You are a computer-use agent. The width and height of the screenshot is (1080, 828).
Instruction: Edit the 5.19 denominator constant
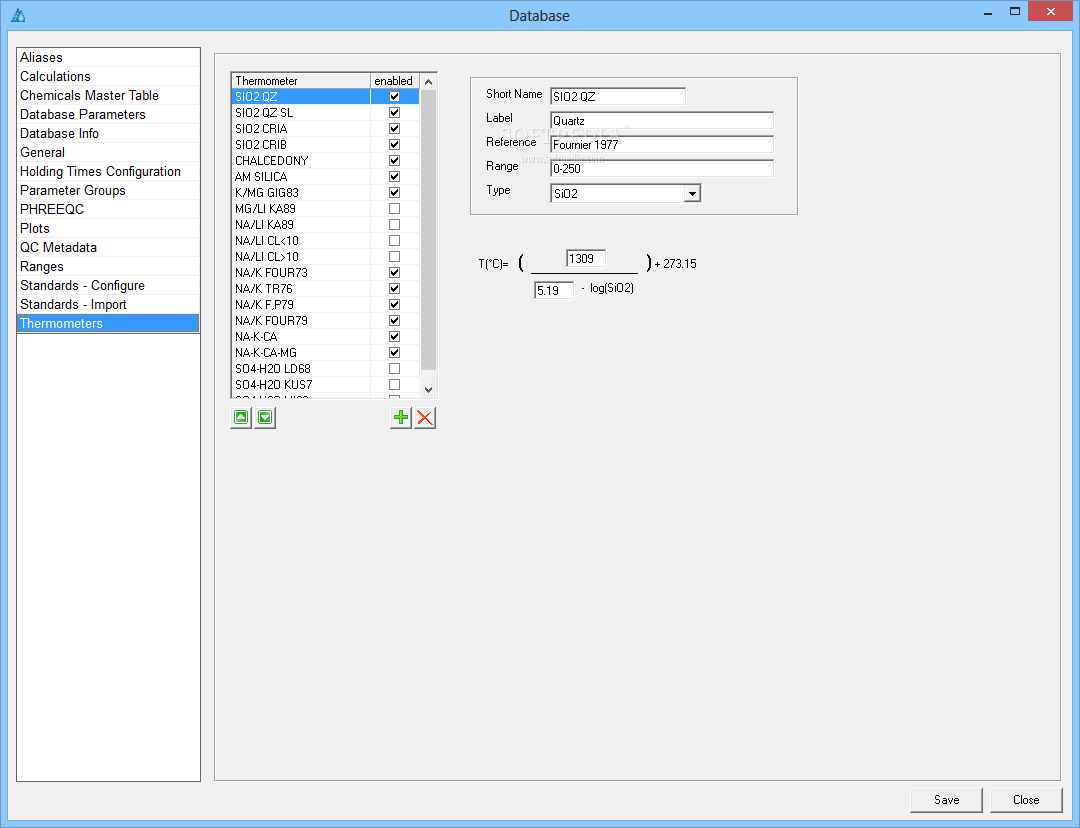(x=554, y=291)
